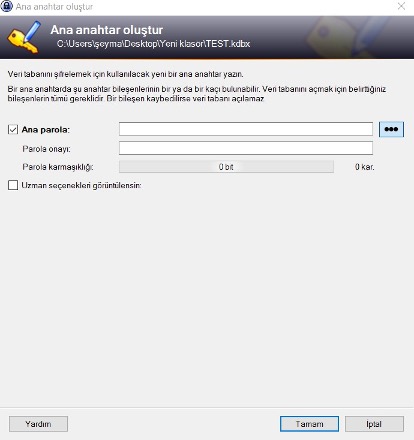Viewport: 414px width, 440px height.
Task: Click the Ana parola label text
Action: (46, 130)
